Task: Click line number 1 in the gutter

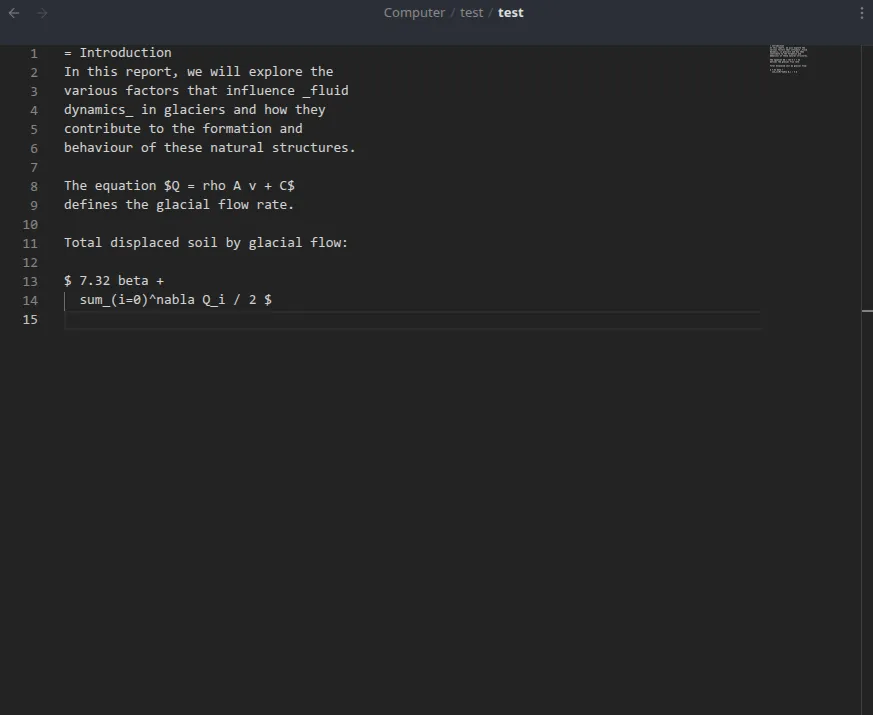Action: (34, 52)
